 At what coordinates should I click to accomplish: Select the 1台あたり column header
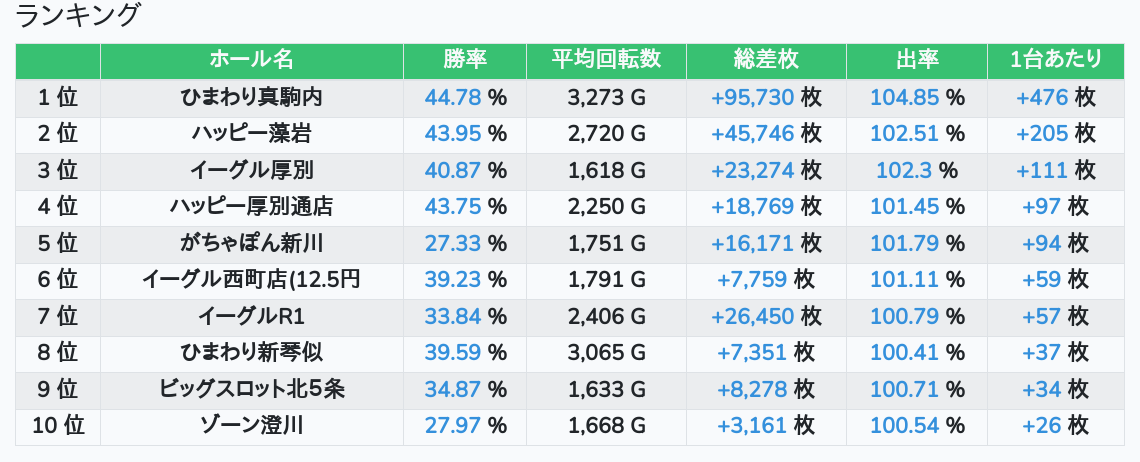(1055, 60)
